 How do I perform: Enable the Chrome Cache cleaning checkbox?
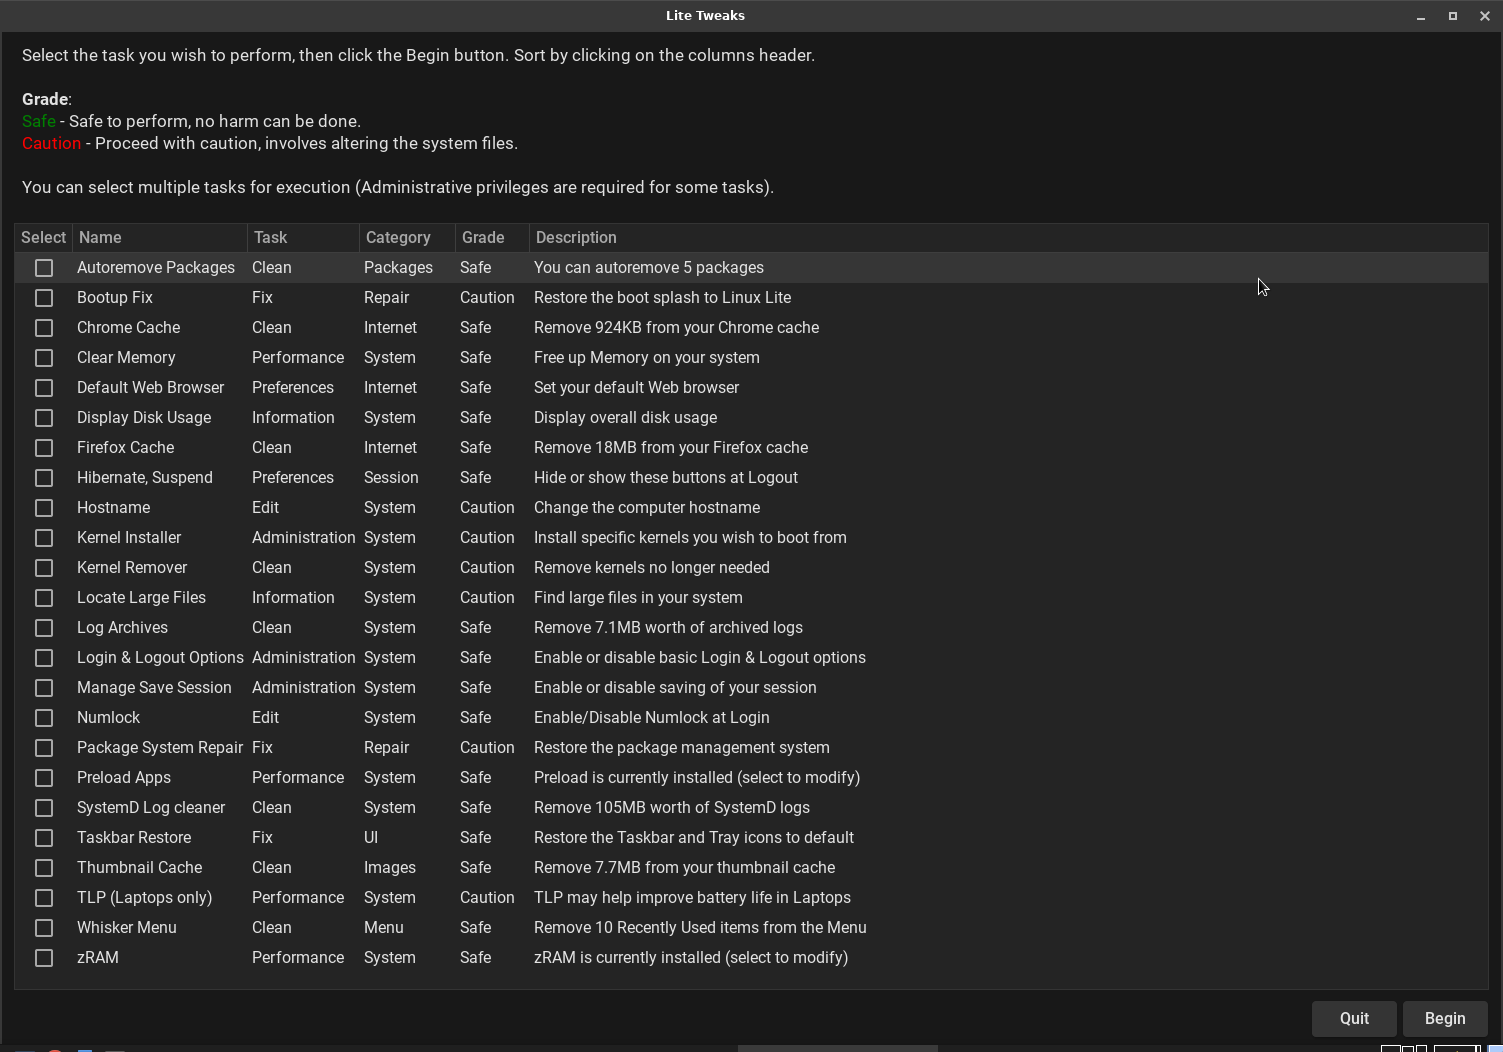click(x=44, y=328)
